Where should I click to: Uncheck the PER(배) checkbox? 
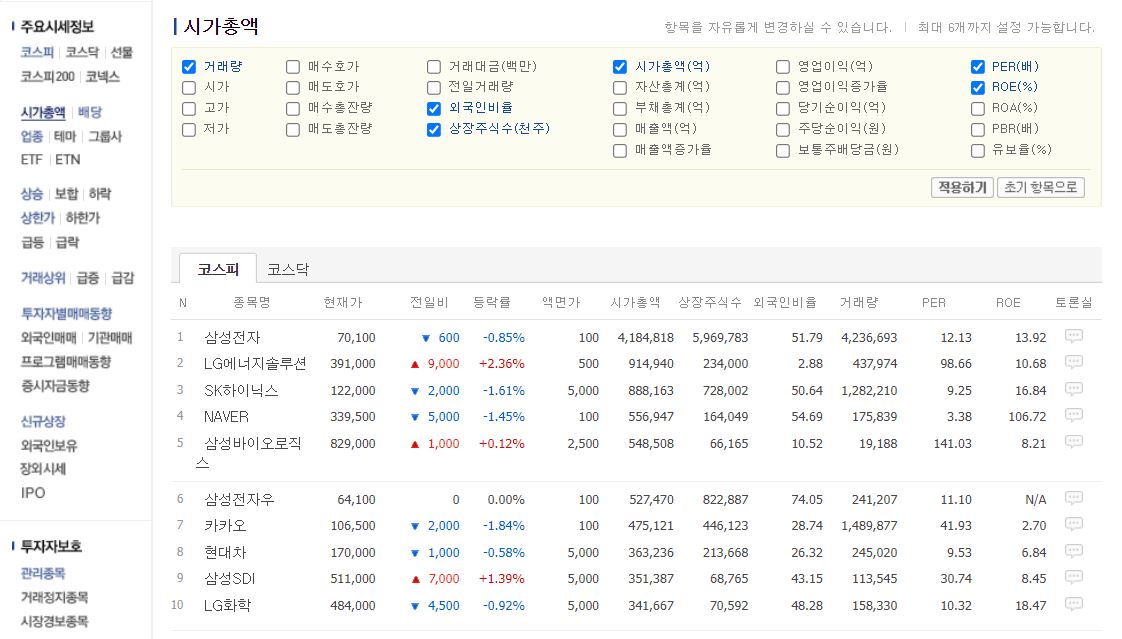(x=977, y=67)
